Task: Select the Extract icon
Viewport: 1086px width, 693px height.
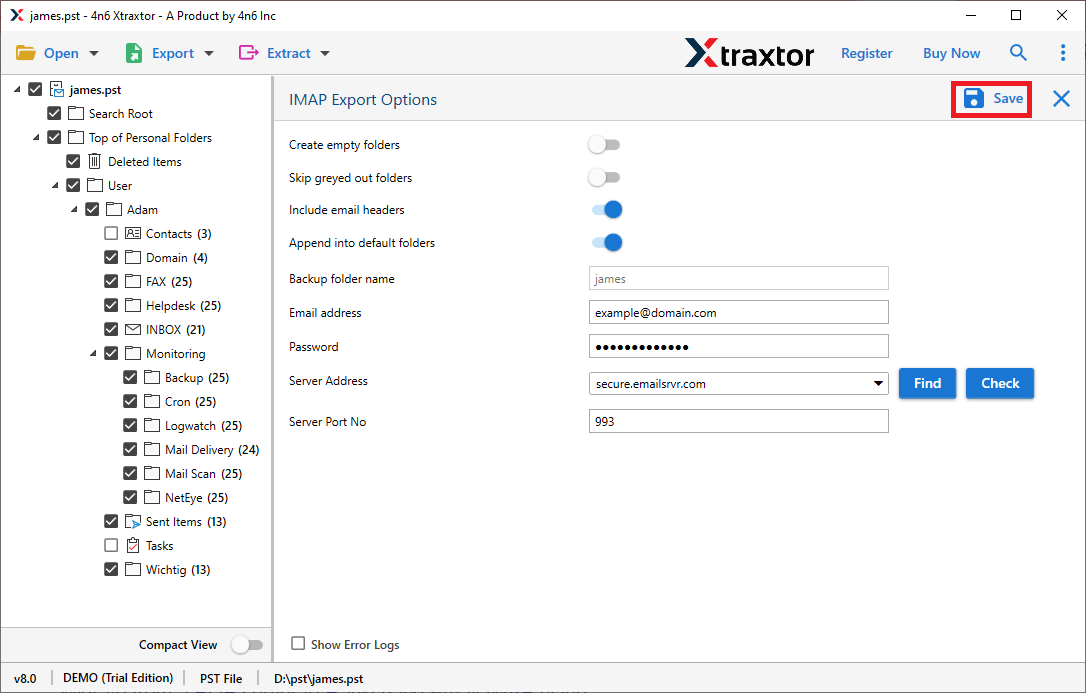Action: [251, 52]
